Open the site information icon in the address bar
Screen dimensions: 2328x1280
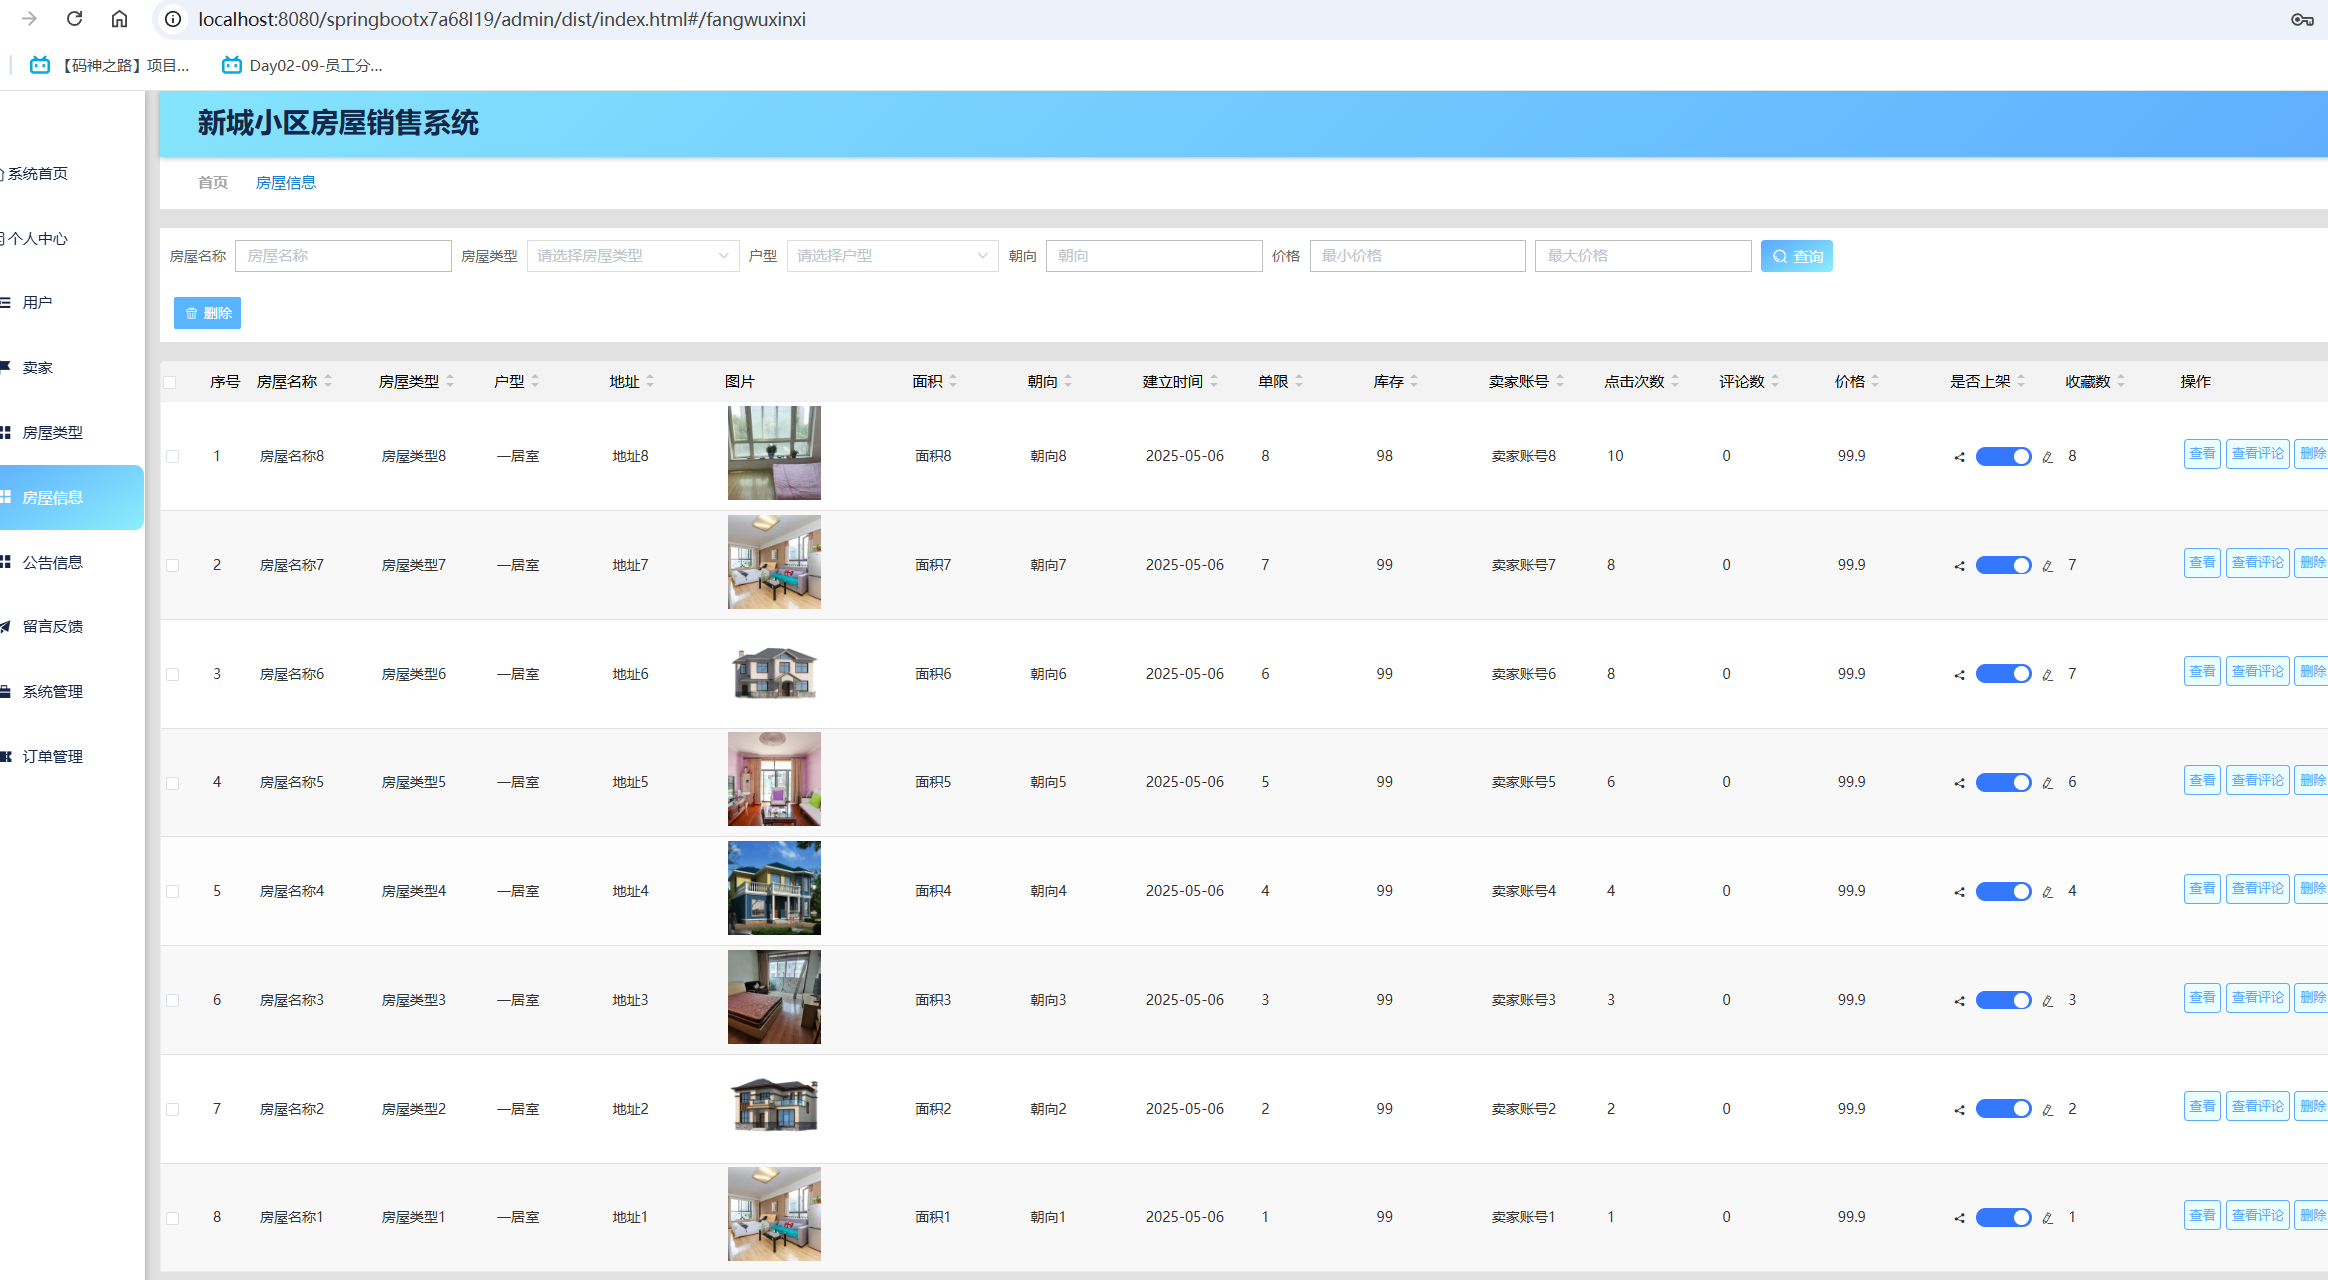[173, 19]
